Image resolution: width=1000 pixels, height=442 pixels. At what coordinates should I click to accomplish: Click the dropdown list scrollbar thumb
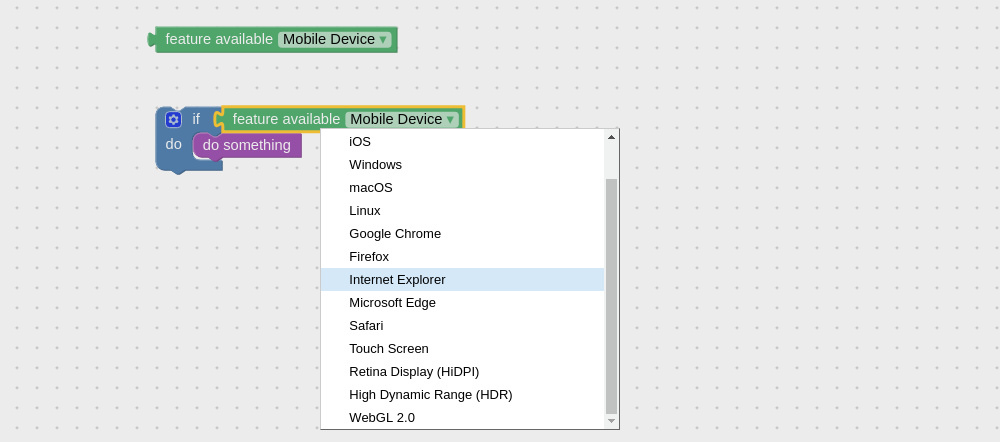(x=612, y=297)
